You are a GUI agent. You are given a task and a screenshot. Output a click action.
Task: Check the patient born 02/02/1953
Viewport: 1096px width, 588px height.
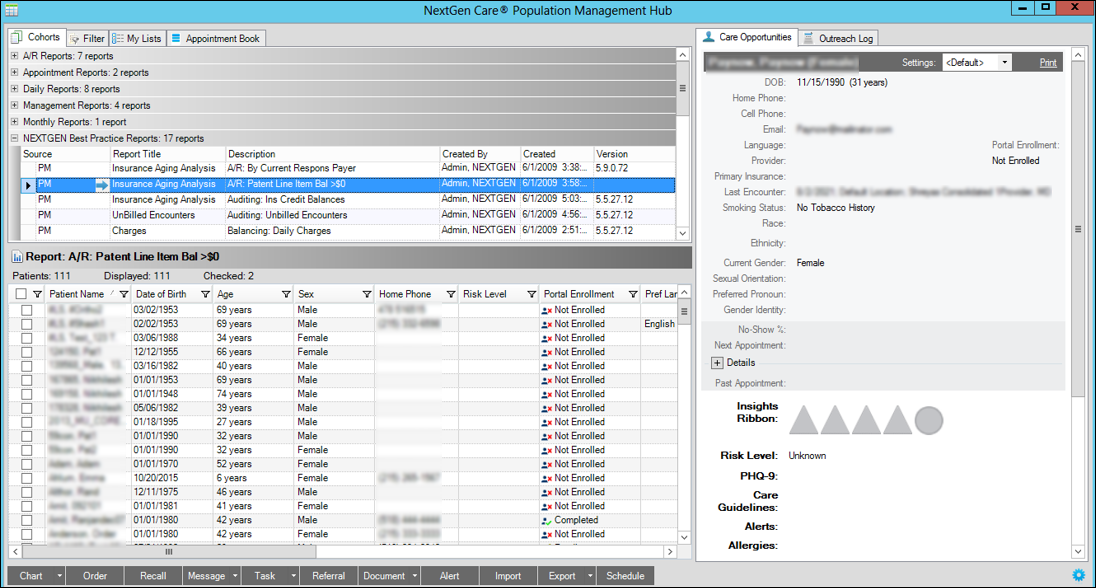pyautogui.click(x=27, y=324)
